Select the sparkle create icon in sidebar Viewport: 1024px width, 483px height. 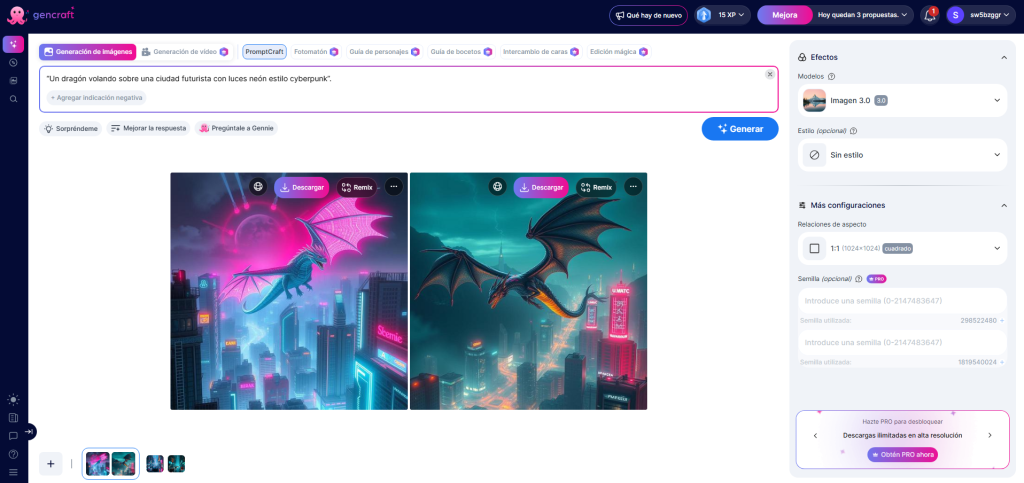pyautogui.click(x=13, y=44)
